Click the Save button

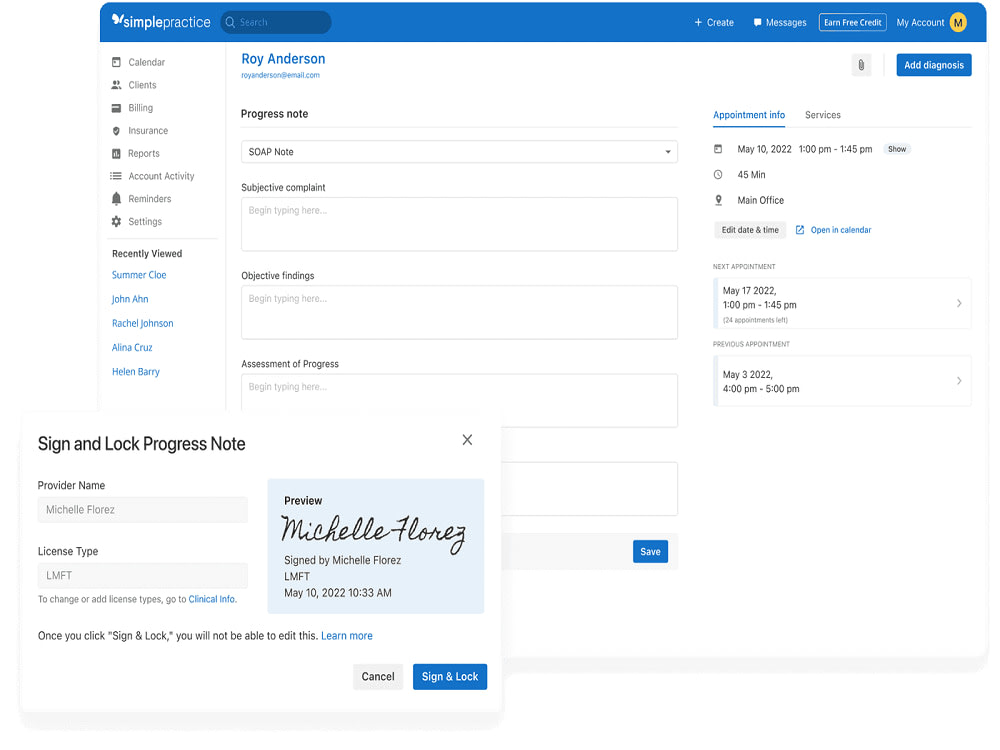click(651, 552)
